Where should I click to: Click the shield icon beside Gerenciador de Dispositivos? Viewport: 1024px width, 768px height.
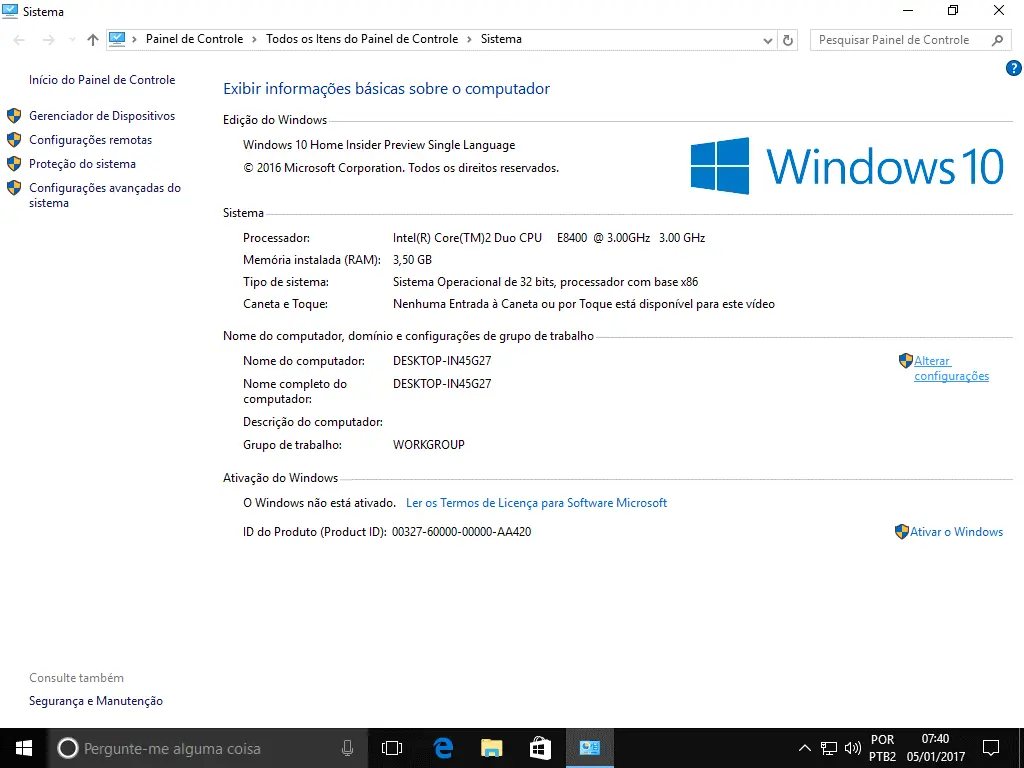14,116
